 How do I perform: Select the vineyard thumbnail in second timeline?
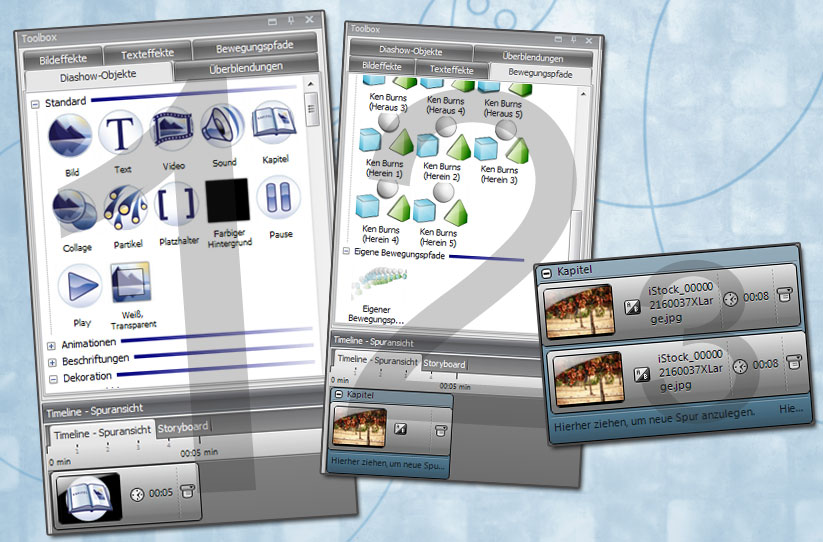360,427
